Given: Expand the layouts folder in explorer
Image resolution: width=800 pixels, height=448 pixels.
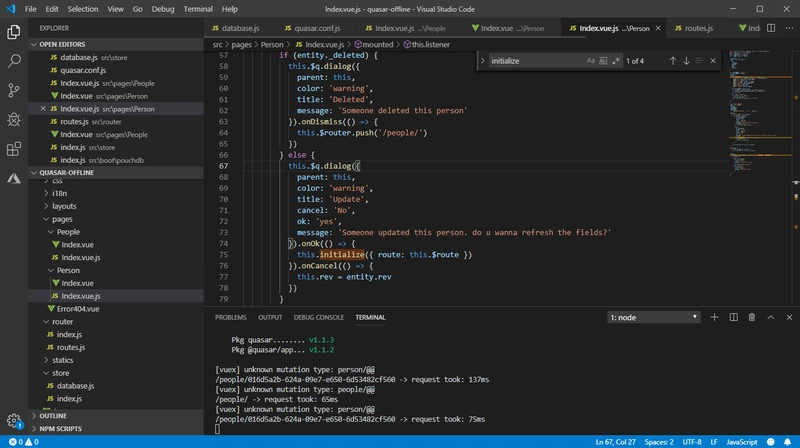Looking at the screenshot, I should click(x=64, y=205).
